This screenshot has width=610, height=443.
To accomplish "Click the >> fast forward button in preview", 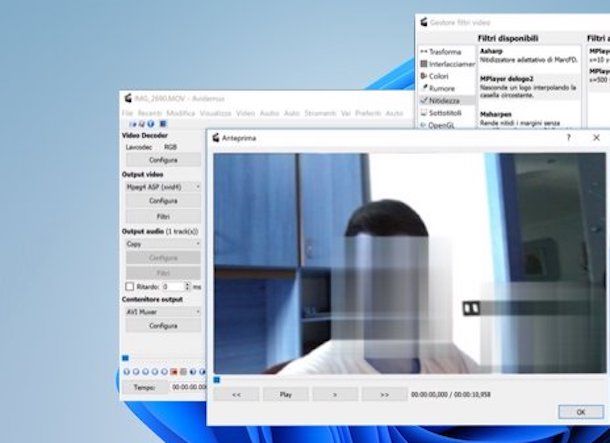I will [x=384, y=394].
